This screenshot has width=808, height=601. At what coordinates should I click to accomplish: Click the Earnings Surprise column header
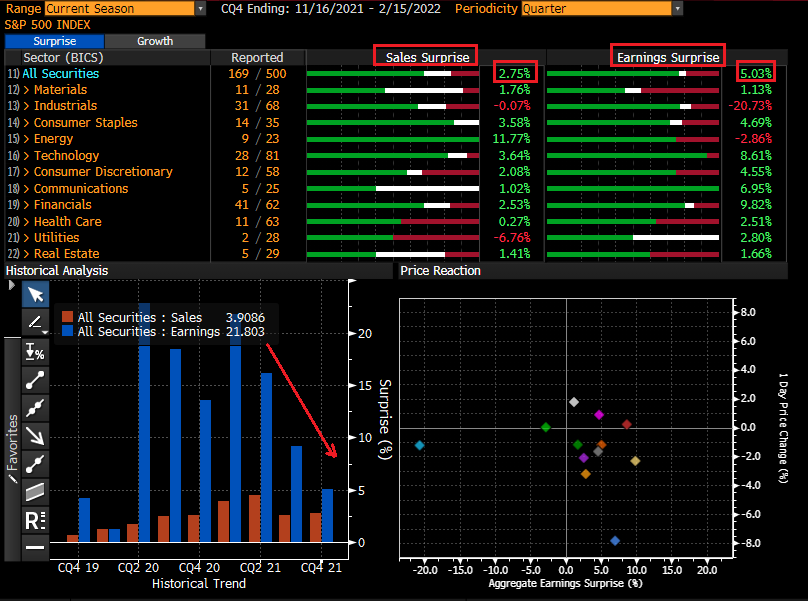tap(668, 57)
